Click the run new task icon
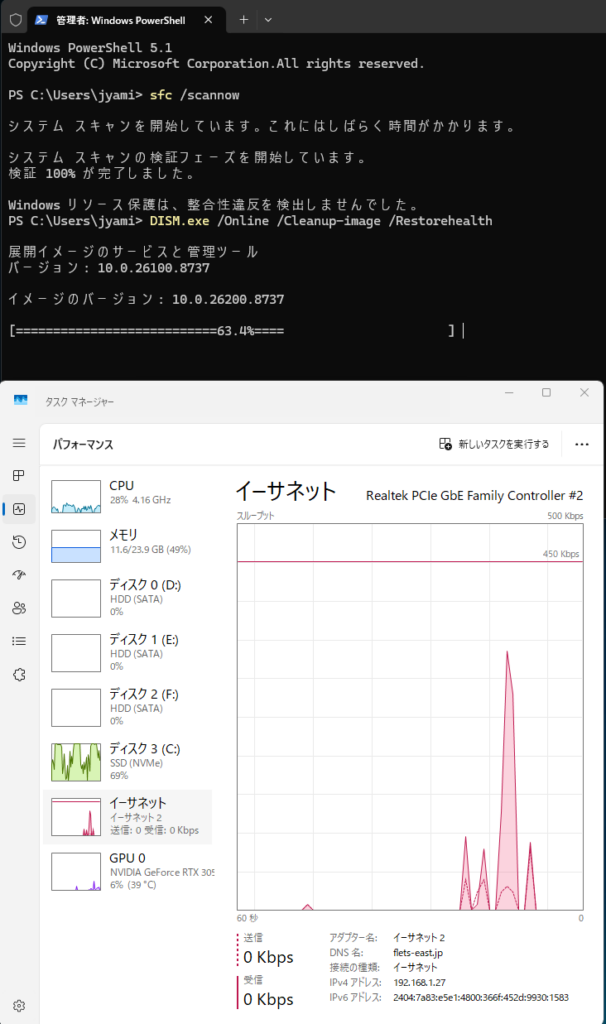The height and width of the screenshot is (1024, 606). coord(445,444)
